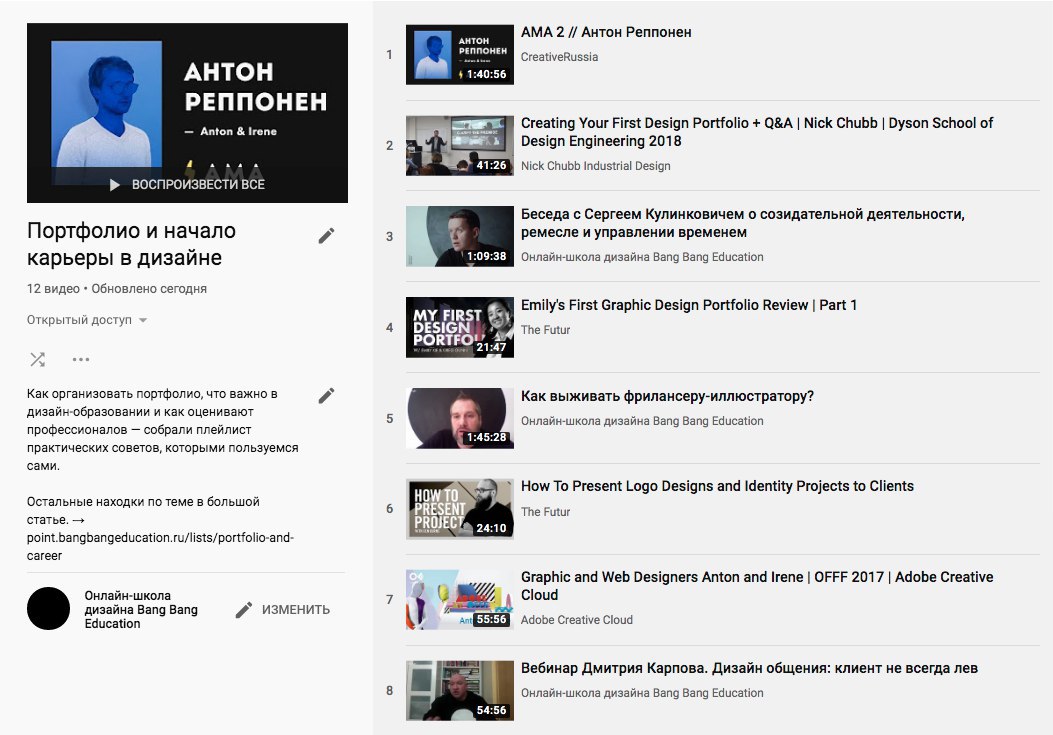Open How To Present Project thumbnail
Screen dimensions: 1053x735
tap(459, 509)
